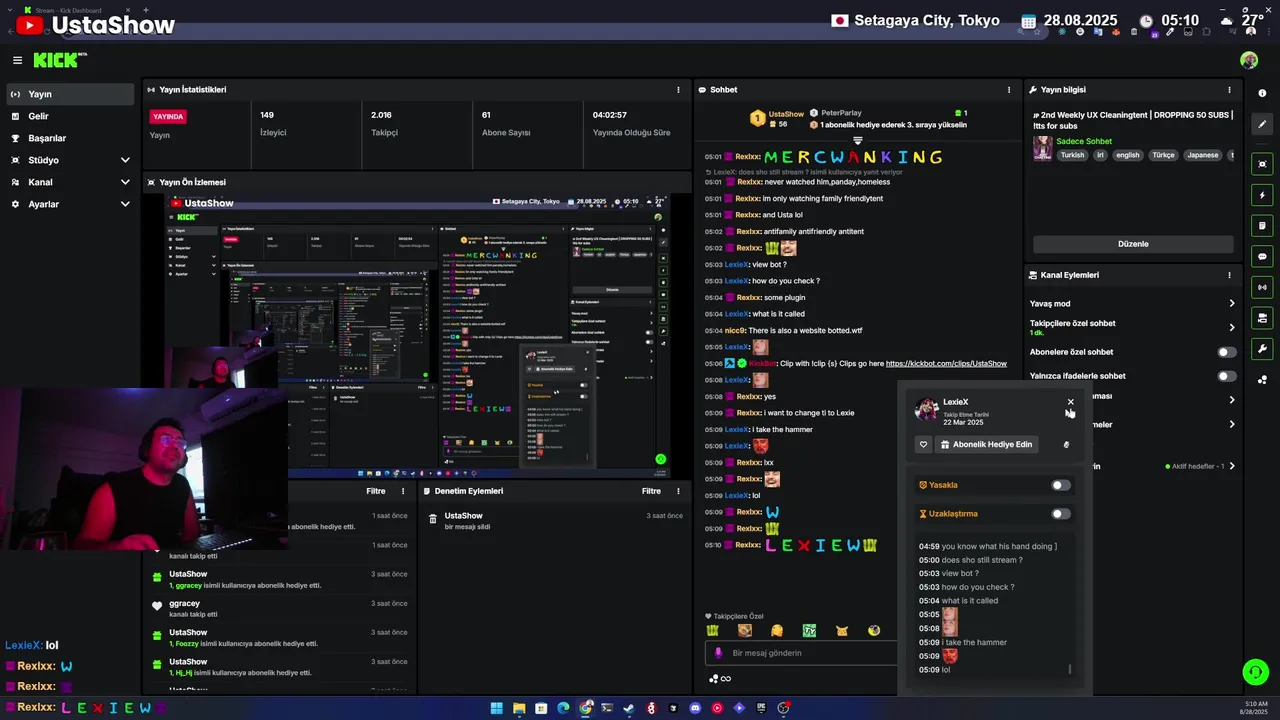Open the hamburger menu beside Kick logo
This screenshot has height=720, width=1280.
[17, 60]
